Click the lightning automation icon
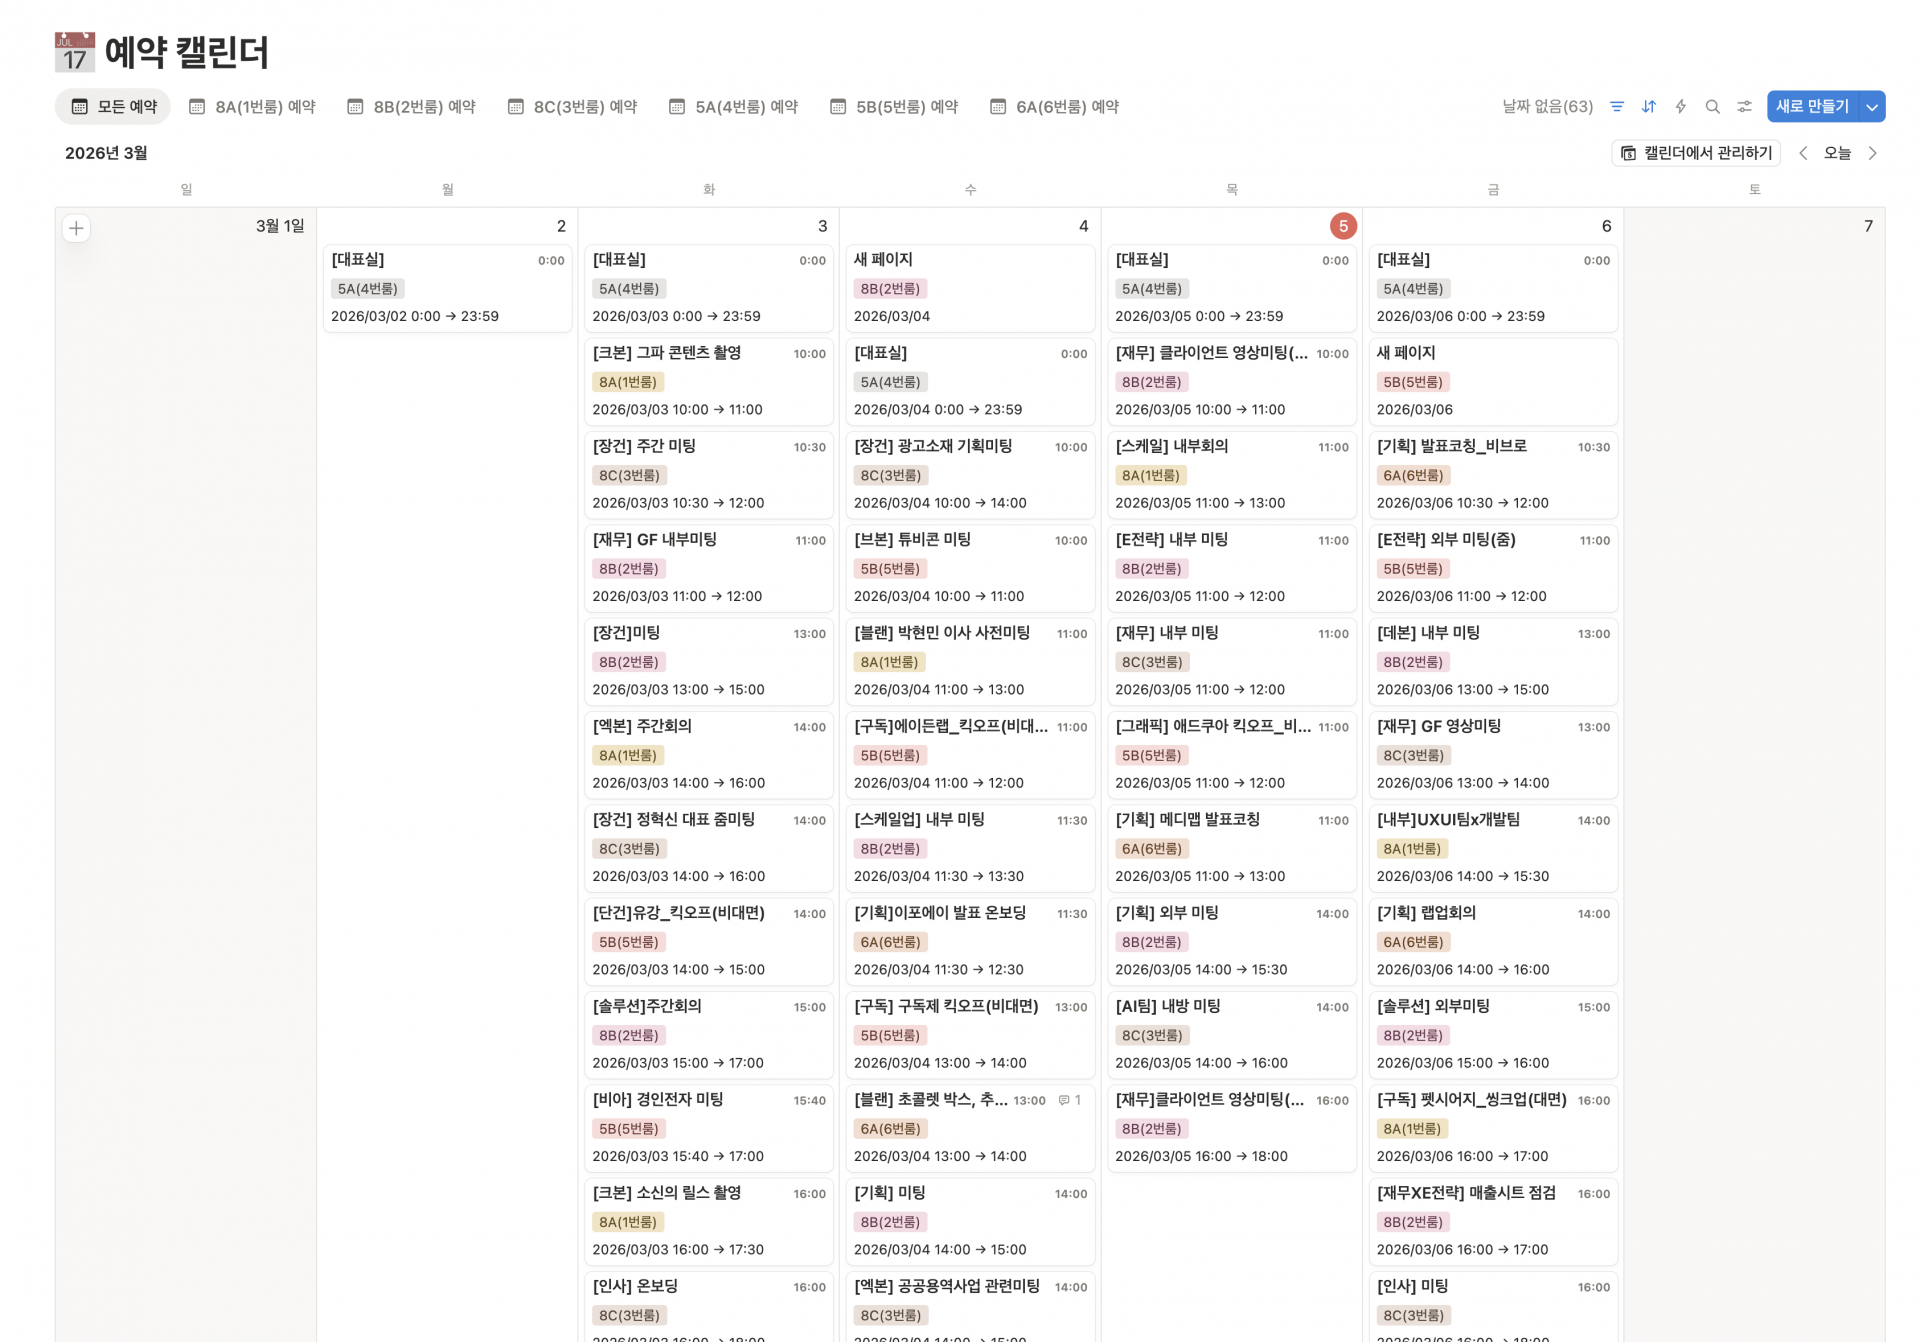This screenshot has width=1920, height=1342. (x=1681, y=106)
